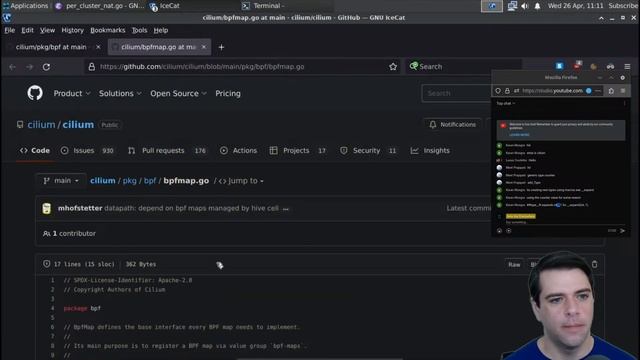Click the blue extension icon in toolbar
This screenshot has height=360, width=640.
click(x=559, y=66)
